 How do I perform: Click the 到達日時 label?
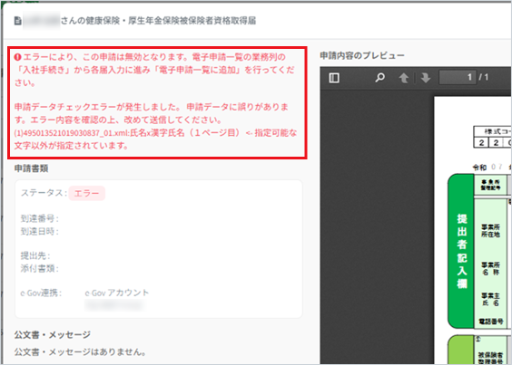[x=40, y=231]
